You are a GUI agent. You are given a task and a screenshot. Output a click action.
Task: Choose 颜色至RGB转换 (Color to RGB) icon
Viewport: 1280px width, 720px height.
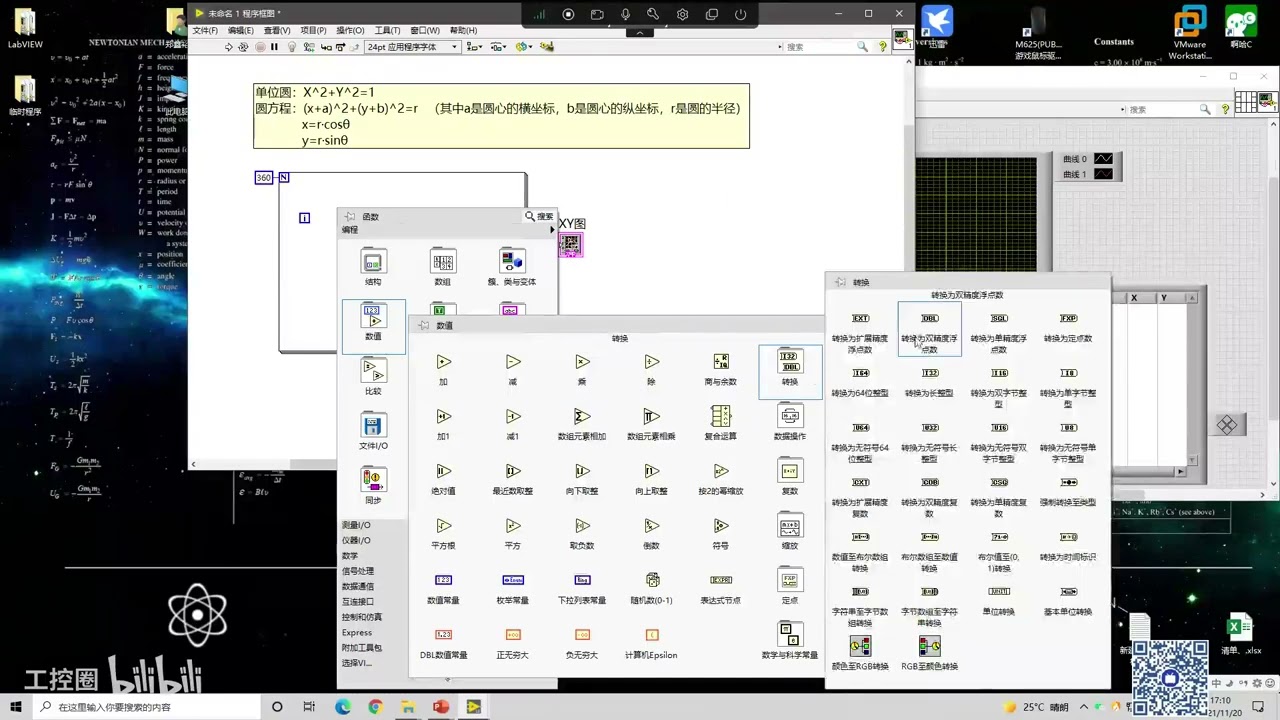coord(860,646)
